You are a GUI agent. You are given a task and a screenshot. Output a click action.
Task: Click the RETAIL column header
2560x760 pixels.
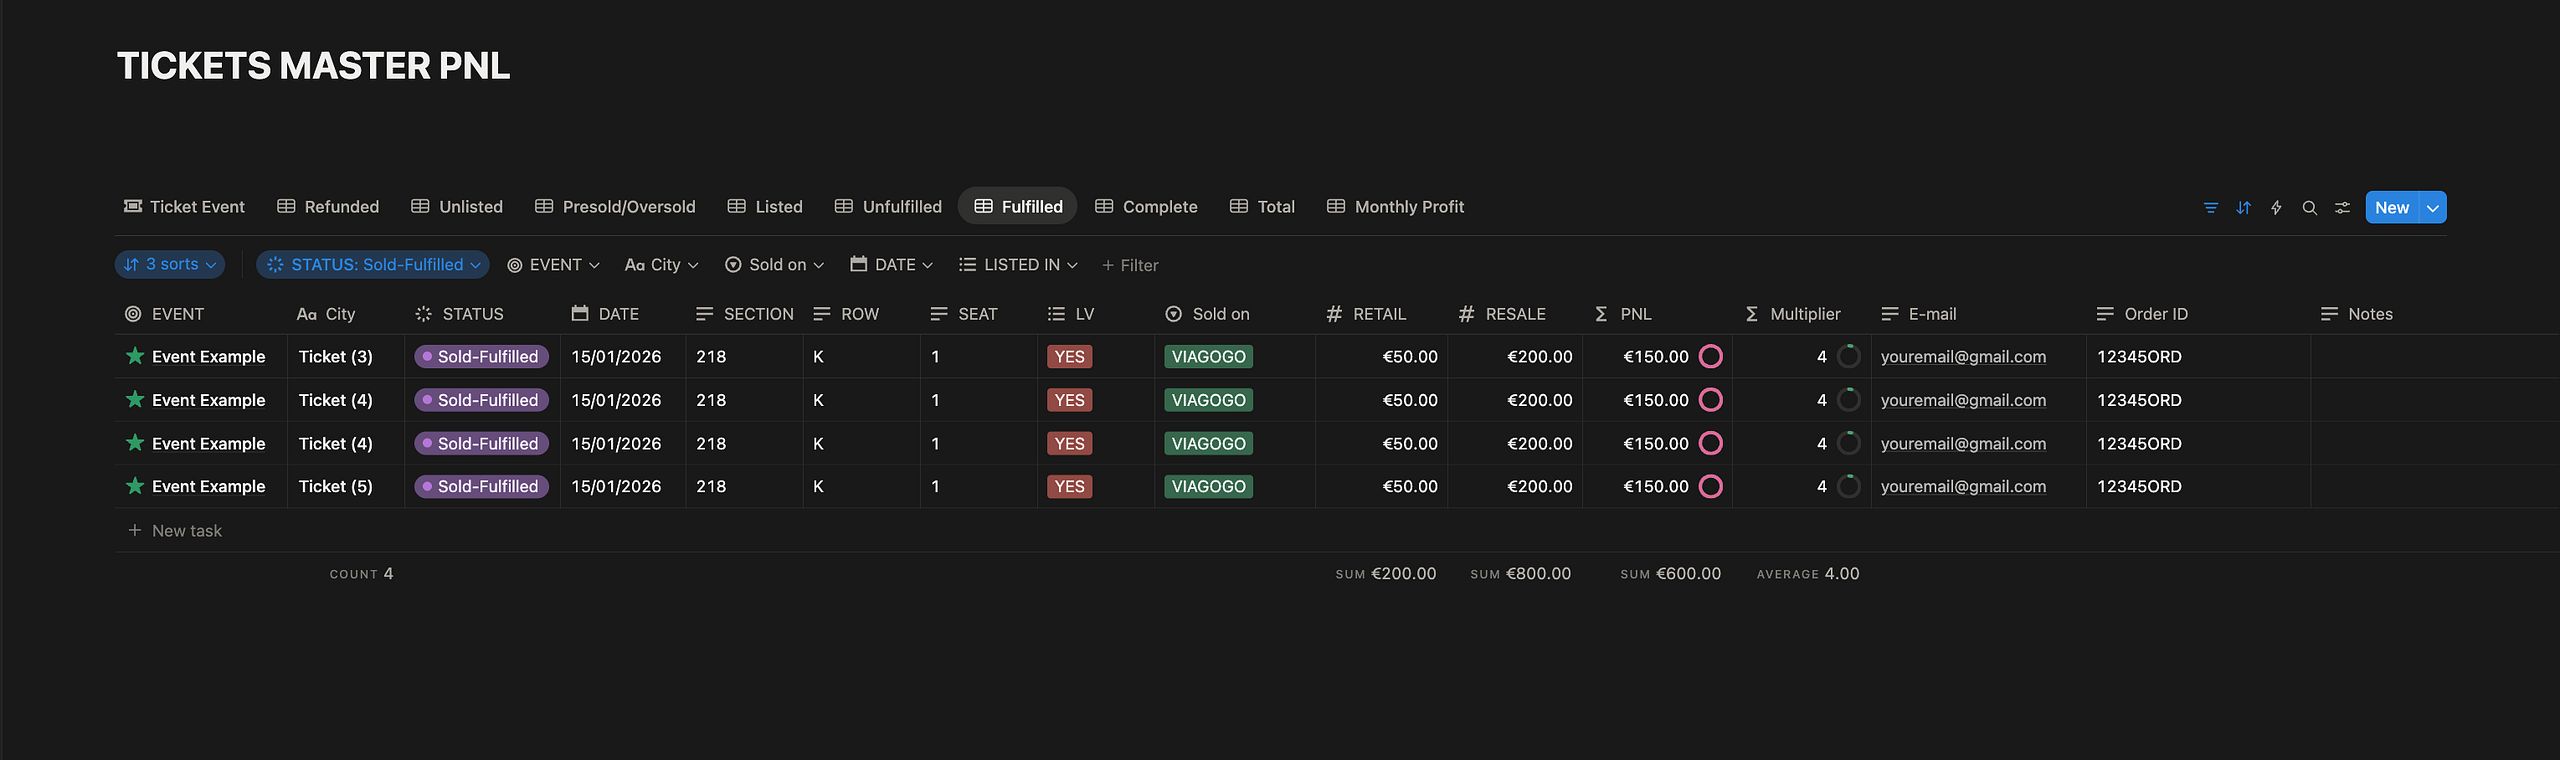(x=1366, y=314)
